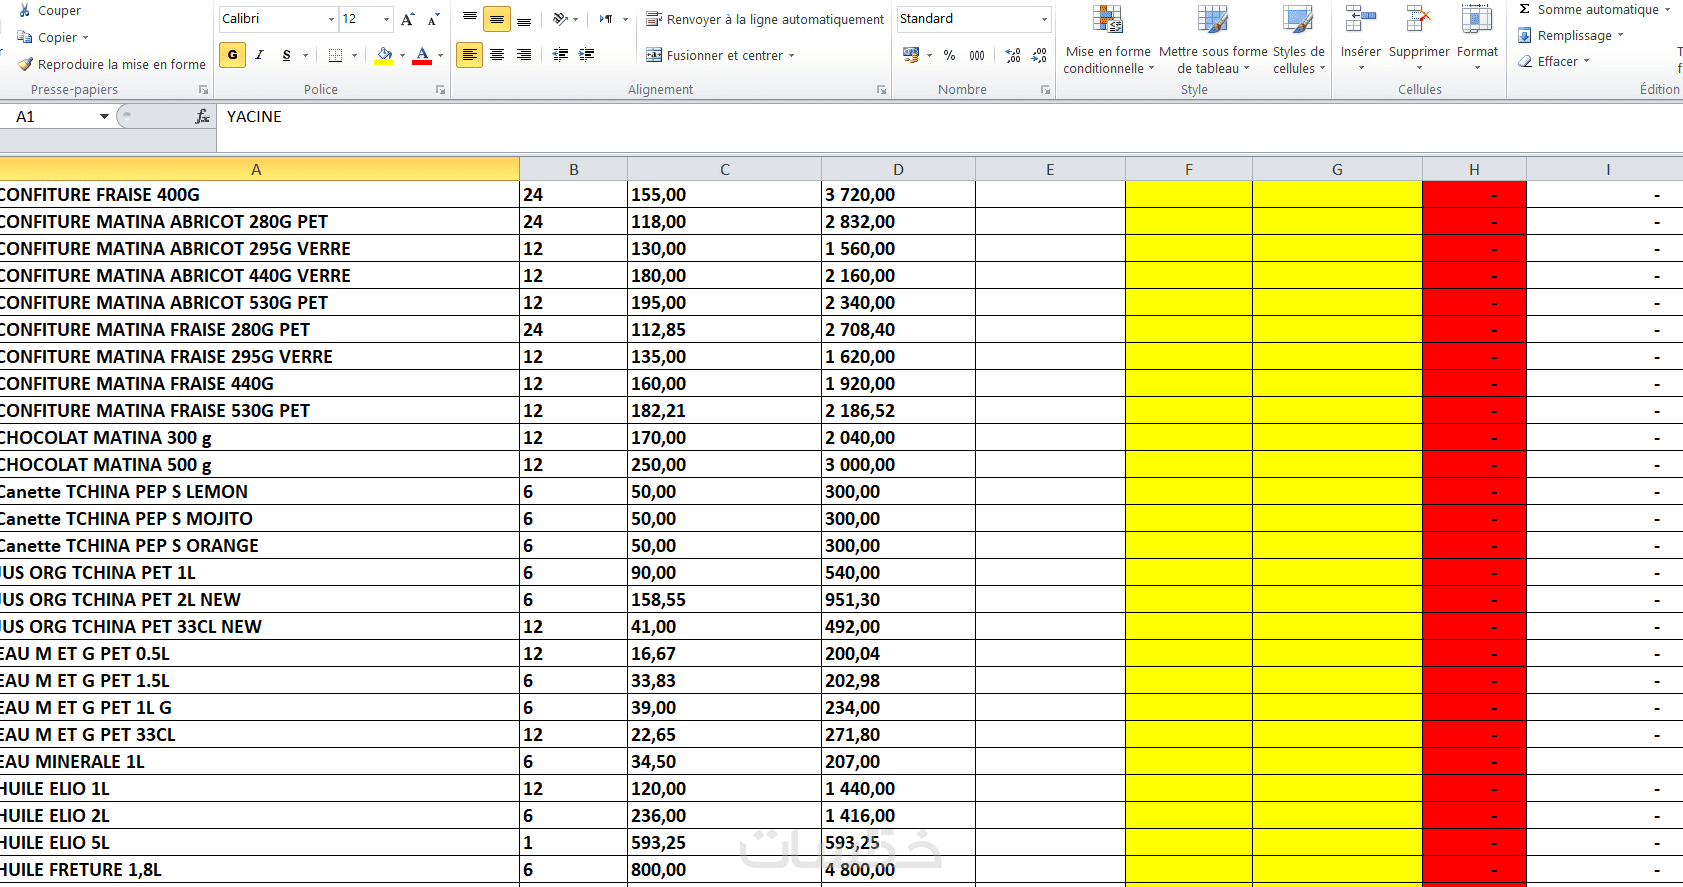Image resolution: width=1683 pixels, height=887 pixels.
Task: Click the Somme automatique sigma icon
Action: pyautogui.click(x=1525, y=9)
